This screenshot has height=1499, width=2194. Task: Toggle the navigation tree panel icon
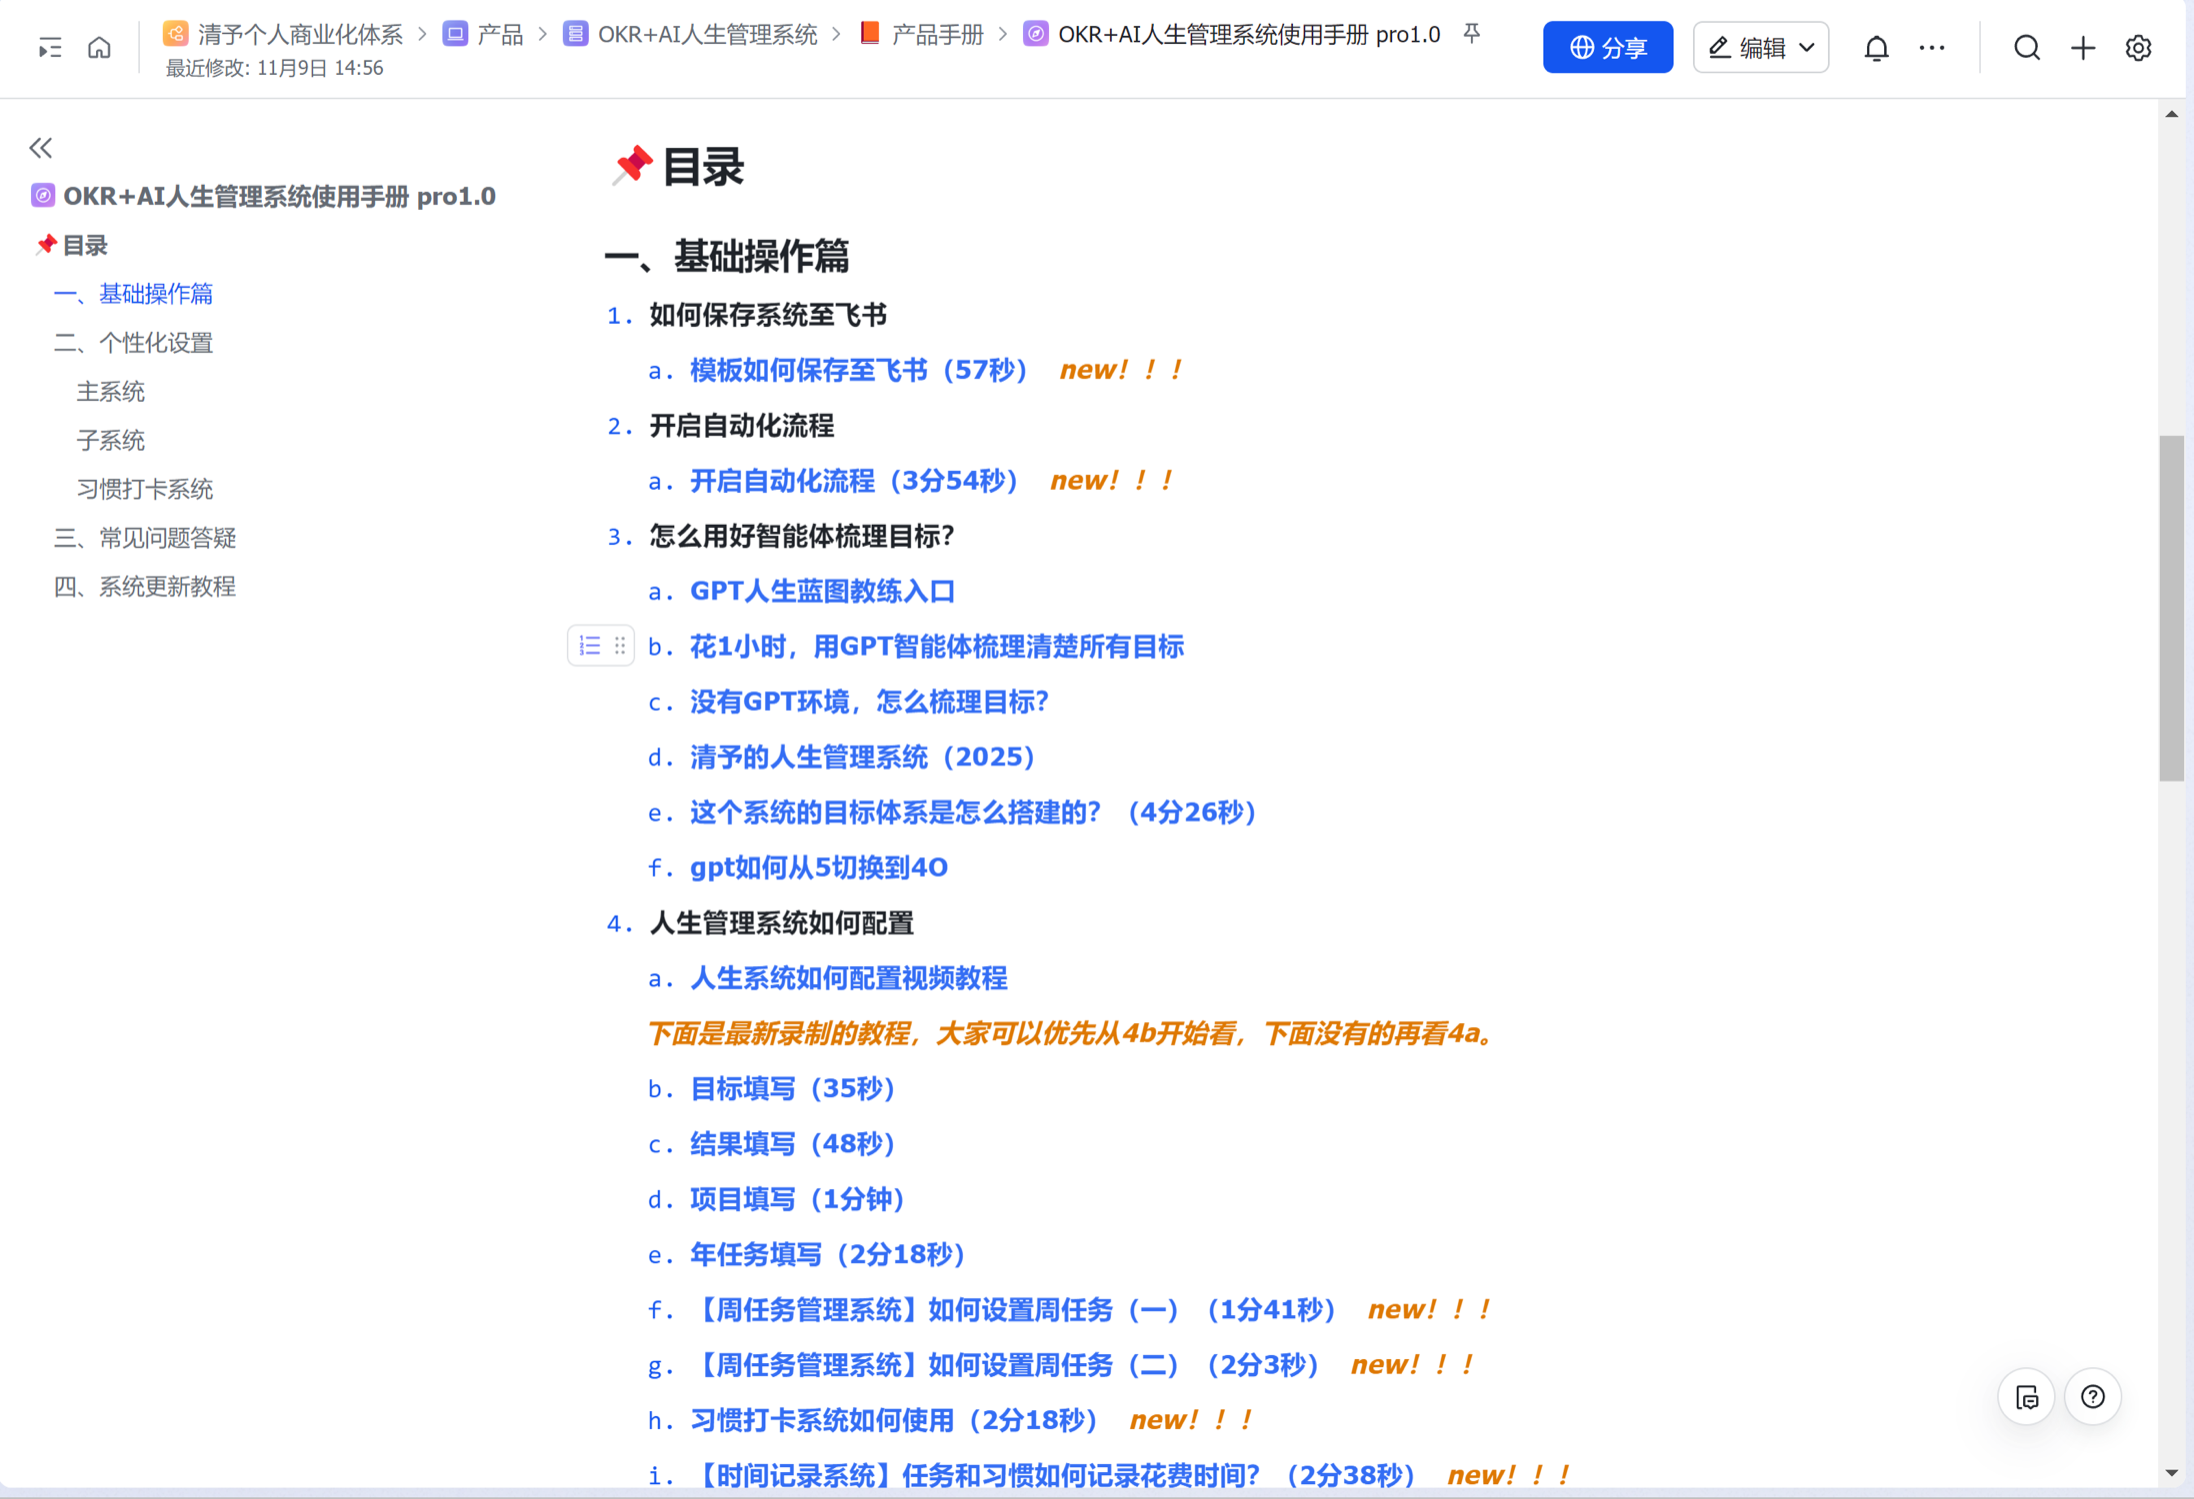(x=49, y=47)
